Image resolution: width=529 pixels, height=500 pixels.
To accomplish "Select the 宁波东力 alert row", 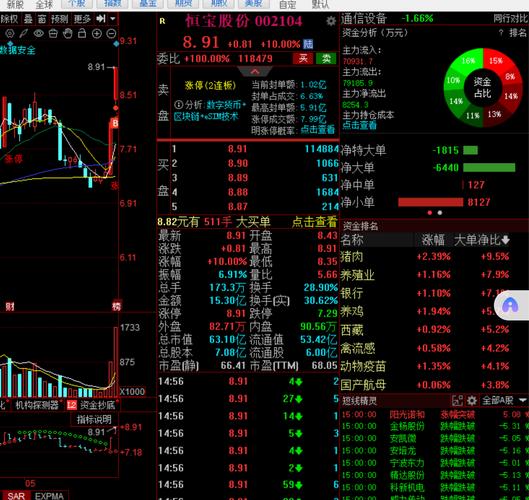I will point(435,463).
